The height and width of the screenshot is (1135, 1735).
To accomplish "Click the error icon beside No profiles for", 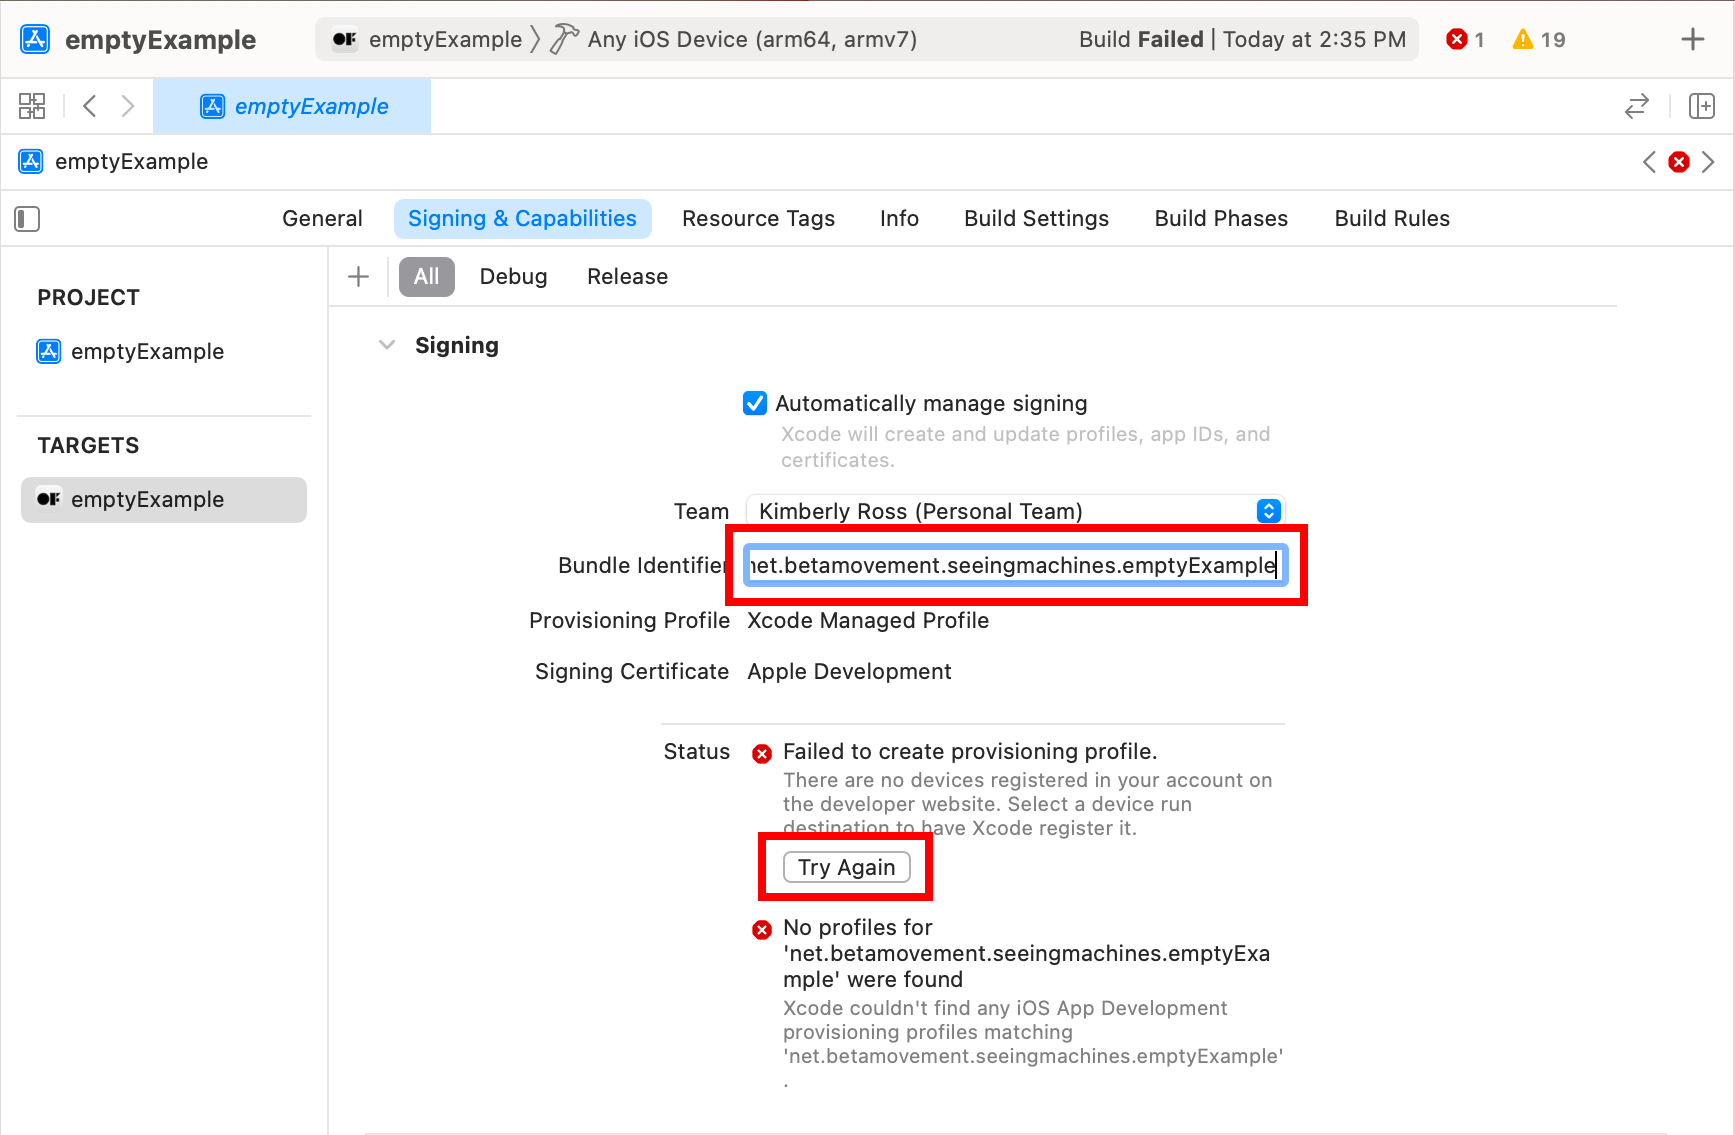I will [x=762, y=930].
